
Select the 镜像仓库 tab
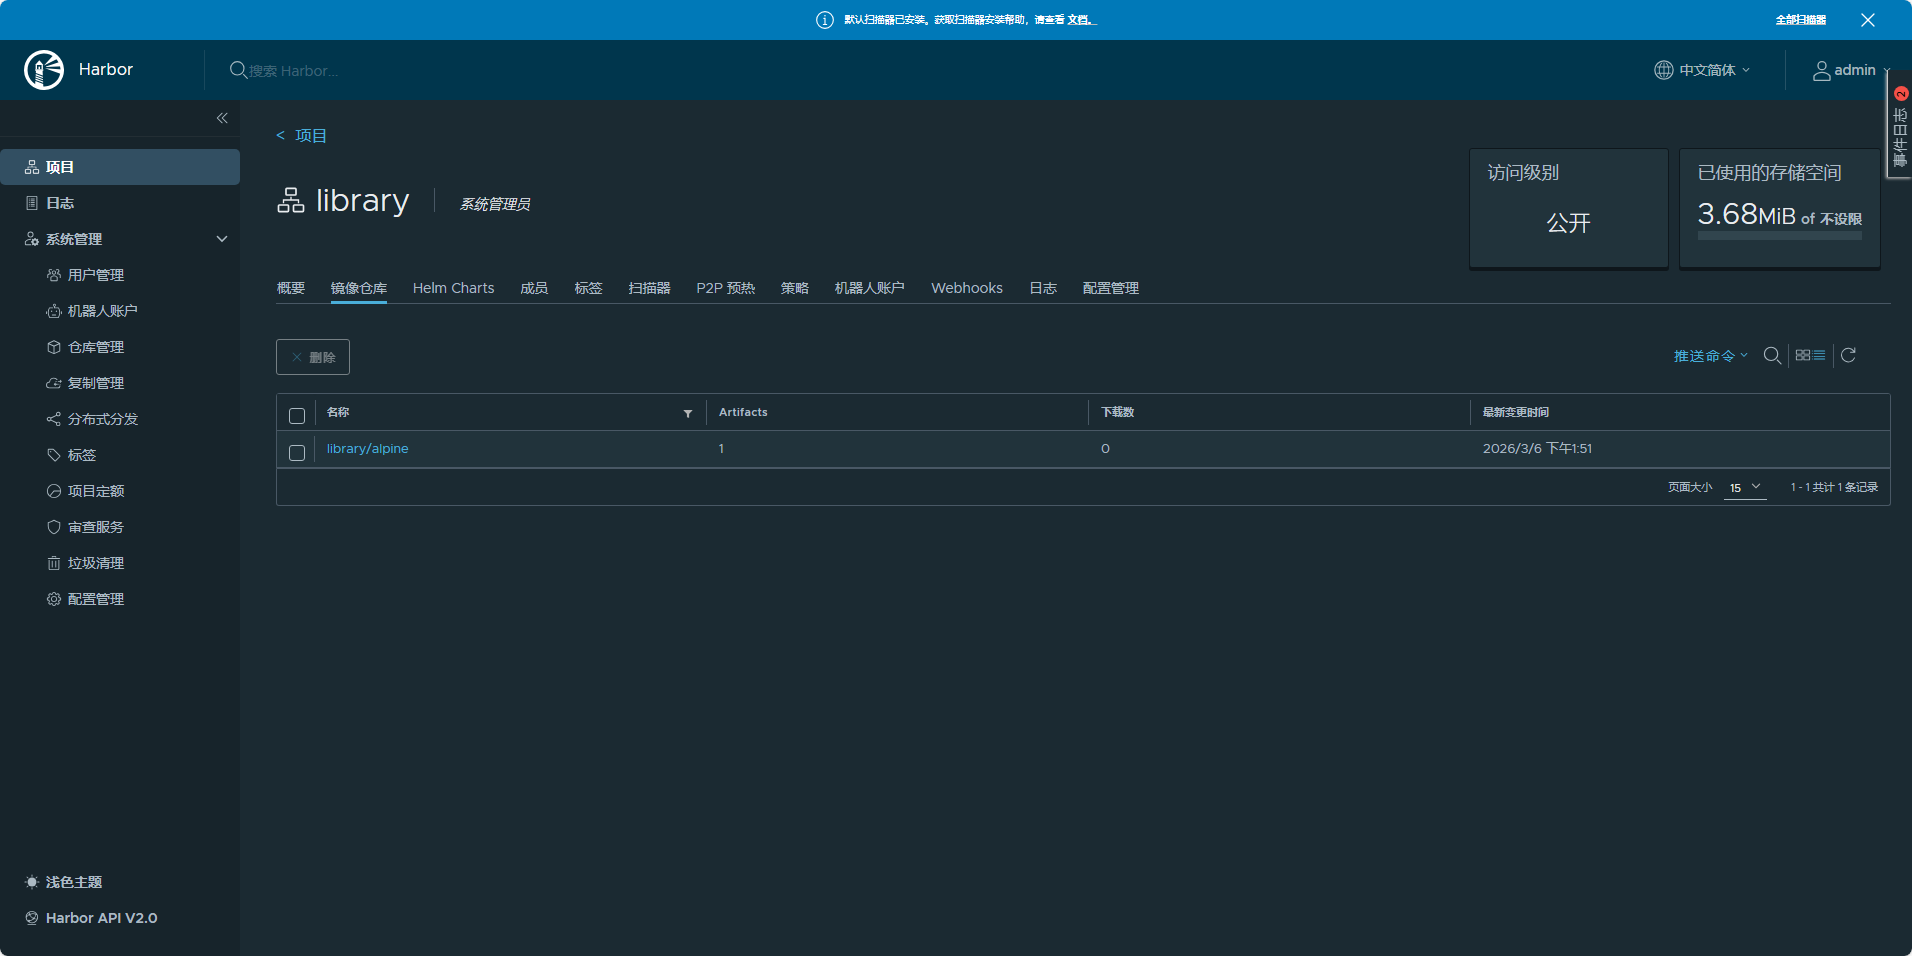point(359,288)
